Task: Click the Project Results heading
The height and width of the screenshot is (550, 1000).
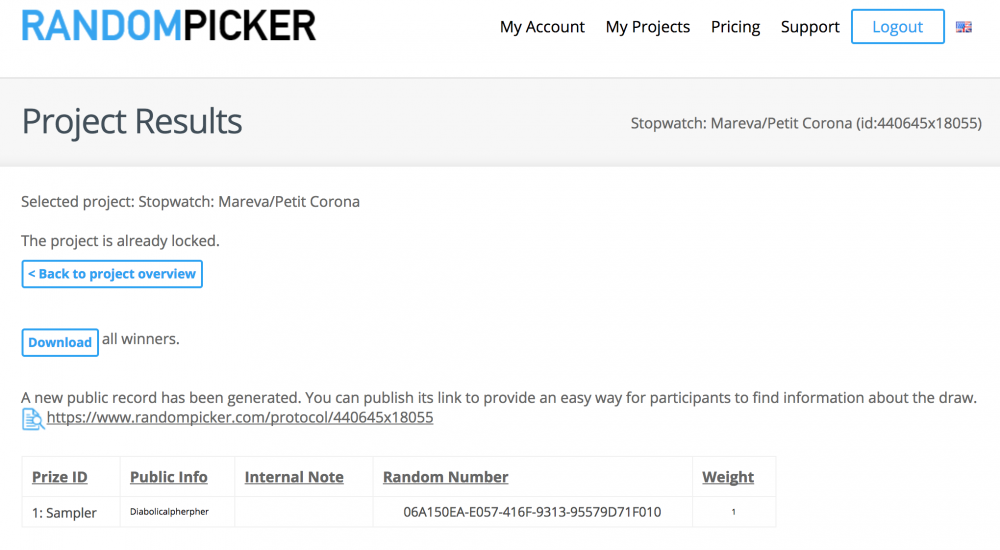Action: coord(132,121)
